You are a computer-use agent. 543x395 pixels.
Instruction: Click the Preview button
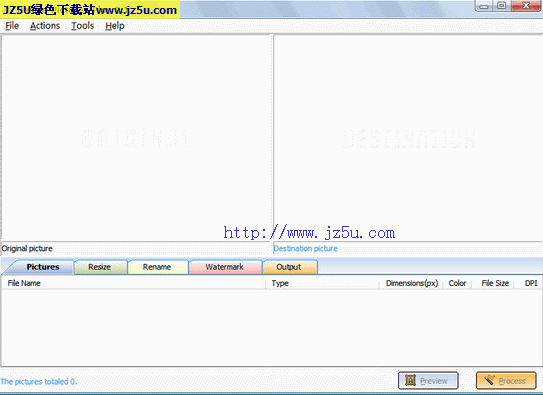click(x=428, y=380)
